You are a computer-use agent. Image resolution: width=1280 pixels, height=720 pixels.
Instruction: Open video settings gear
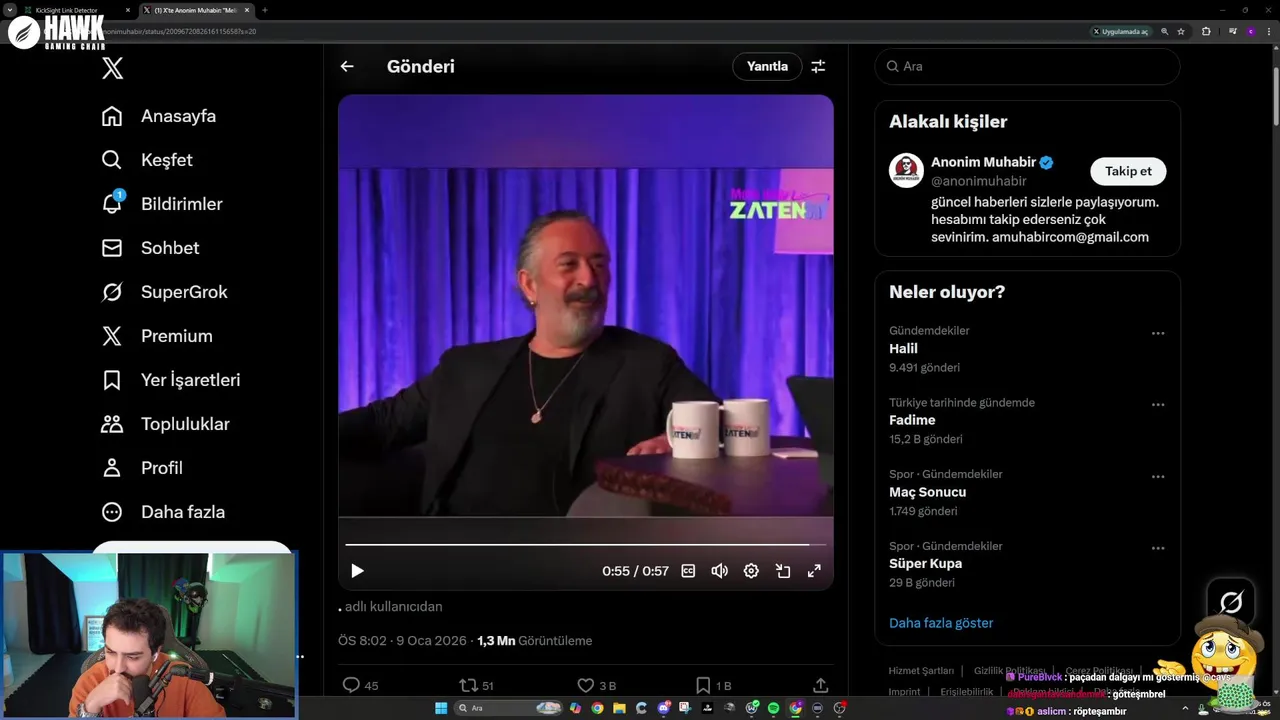tap(751, 571)
